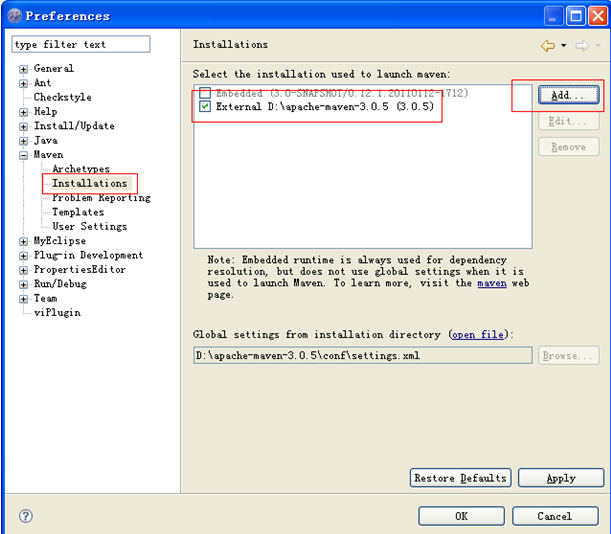Expand the Run/Debug tree node
The image size is (611, 534).
[23, 285]
